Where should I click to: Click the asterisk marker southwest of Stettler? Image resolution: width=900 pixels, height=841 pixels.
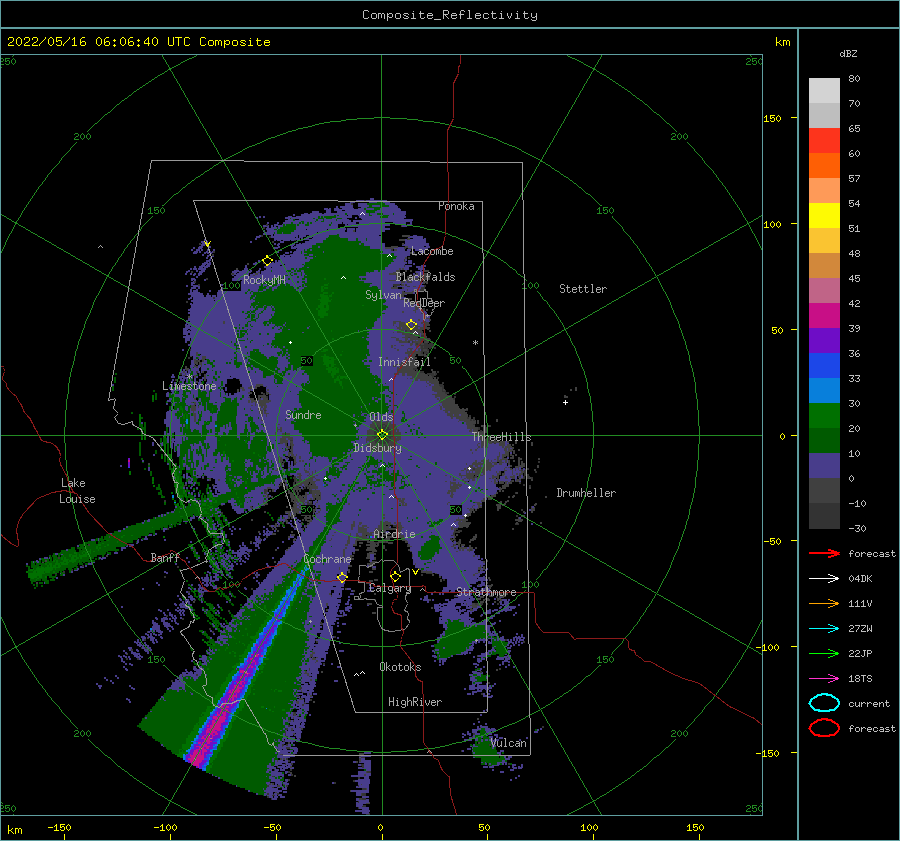click(475, 343)
